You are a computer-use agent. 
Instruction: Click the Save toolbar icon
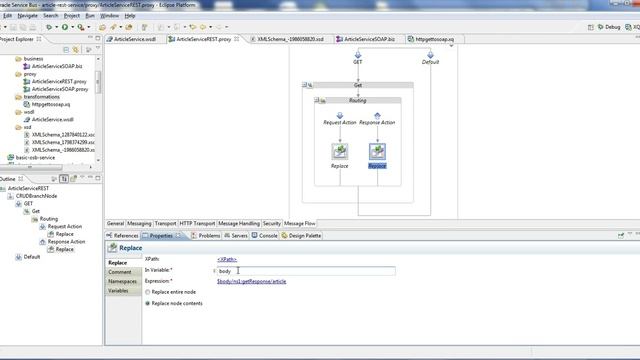point(13,27)
